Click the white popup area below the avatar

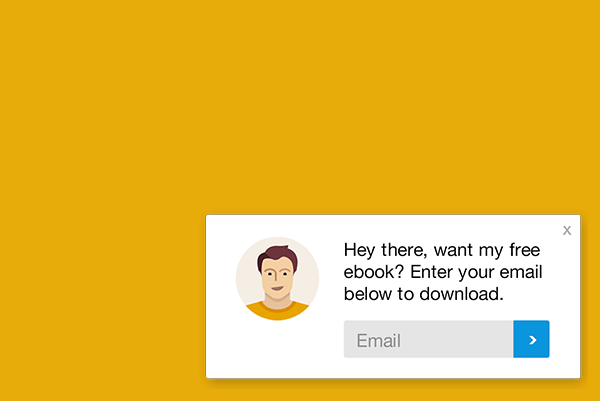277,350
